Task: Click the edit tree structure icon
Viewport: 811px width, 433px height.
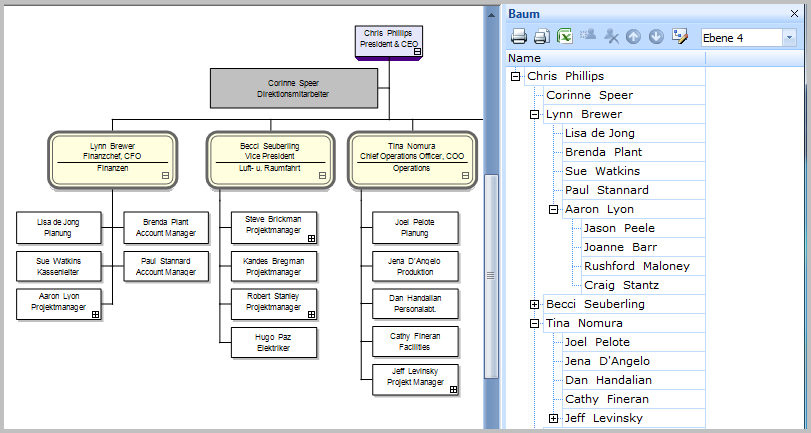Action: [x=680, y=37]
